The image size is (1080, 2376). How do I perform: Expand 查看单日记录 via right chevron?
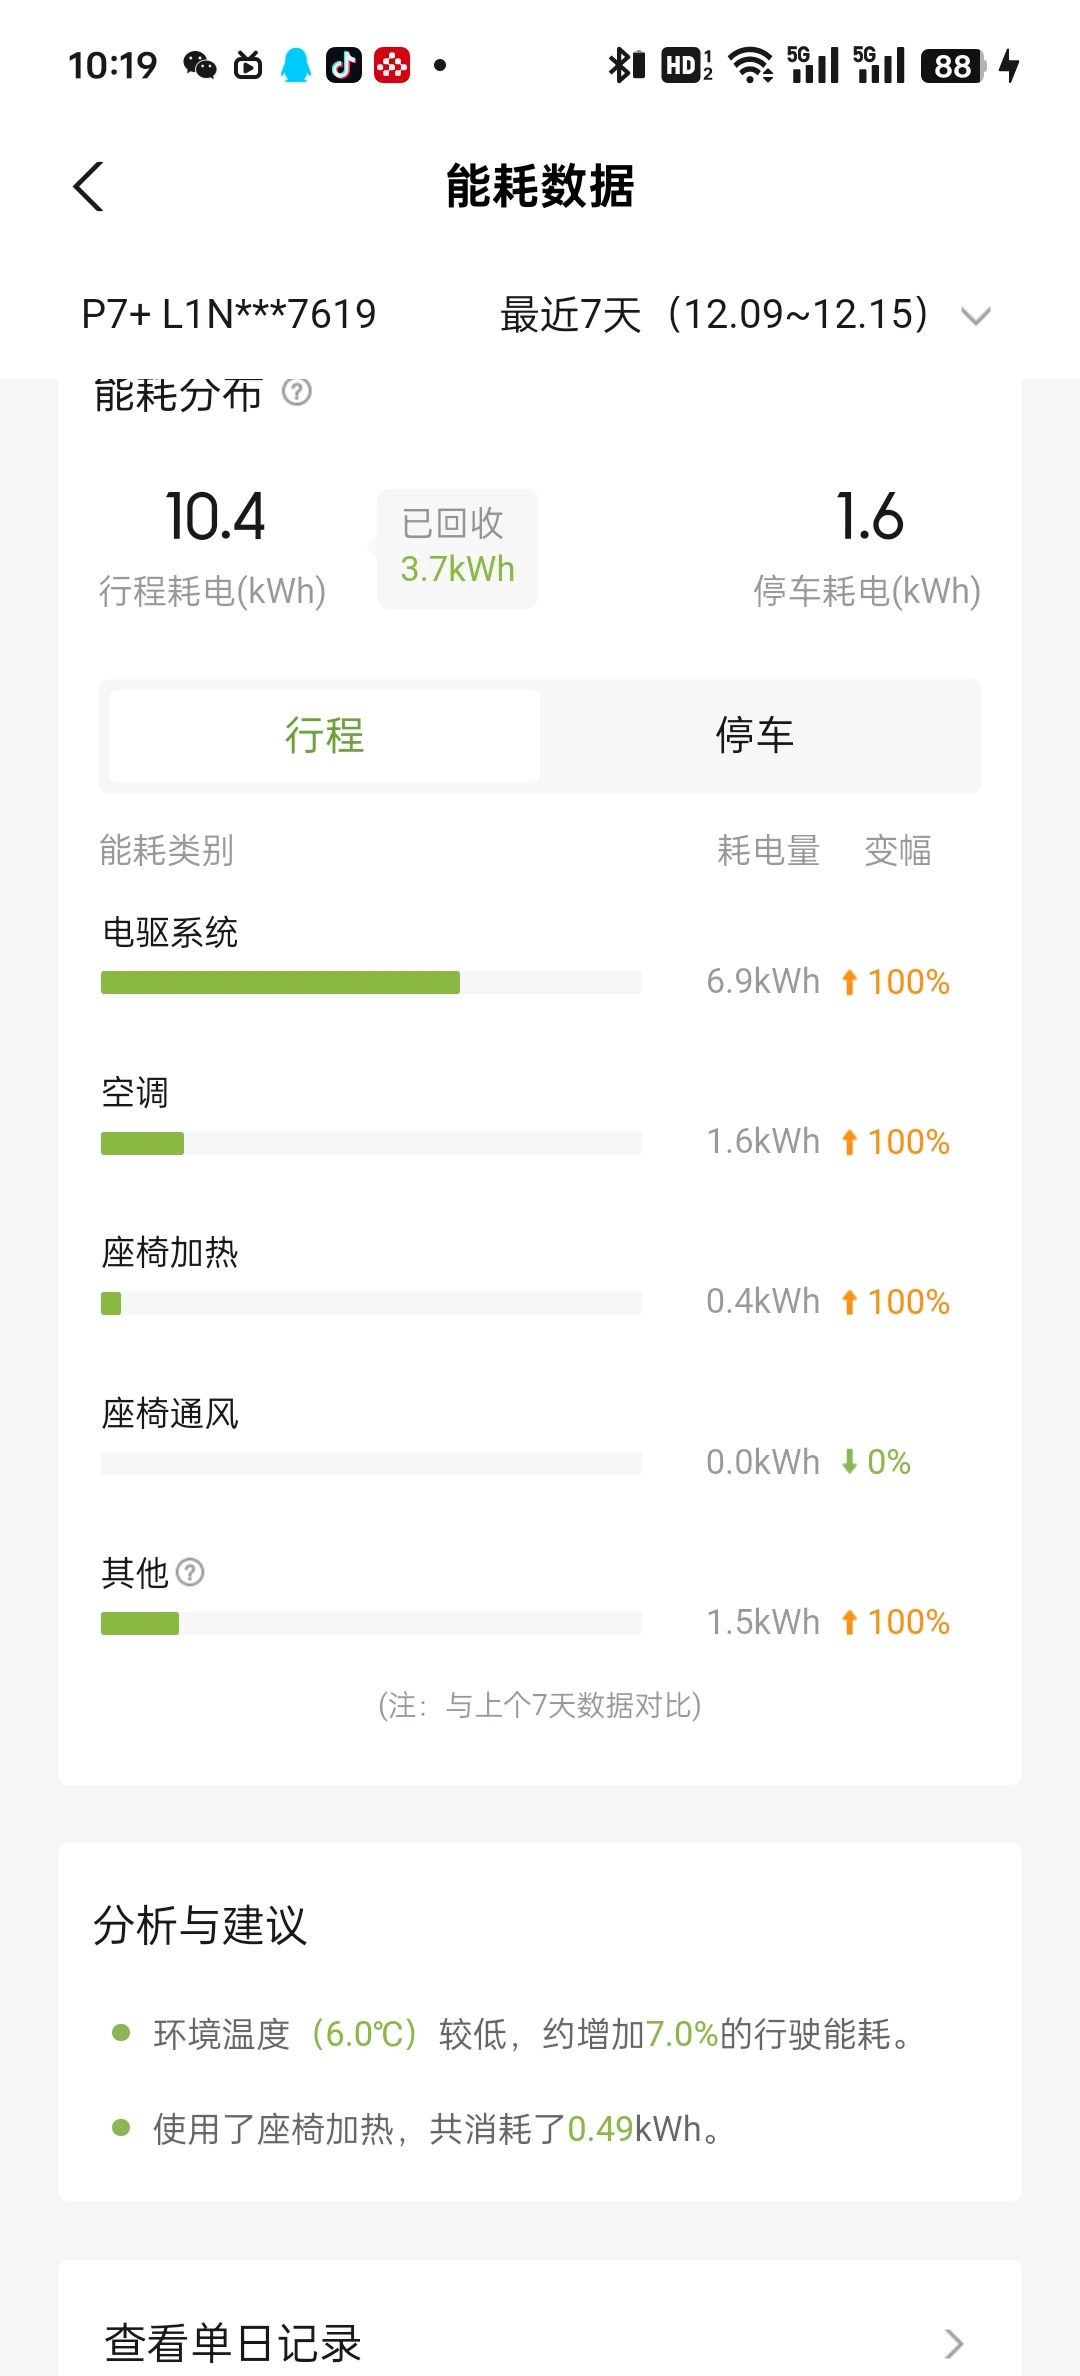pos(954,2343)
